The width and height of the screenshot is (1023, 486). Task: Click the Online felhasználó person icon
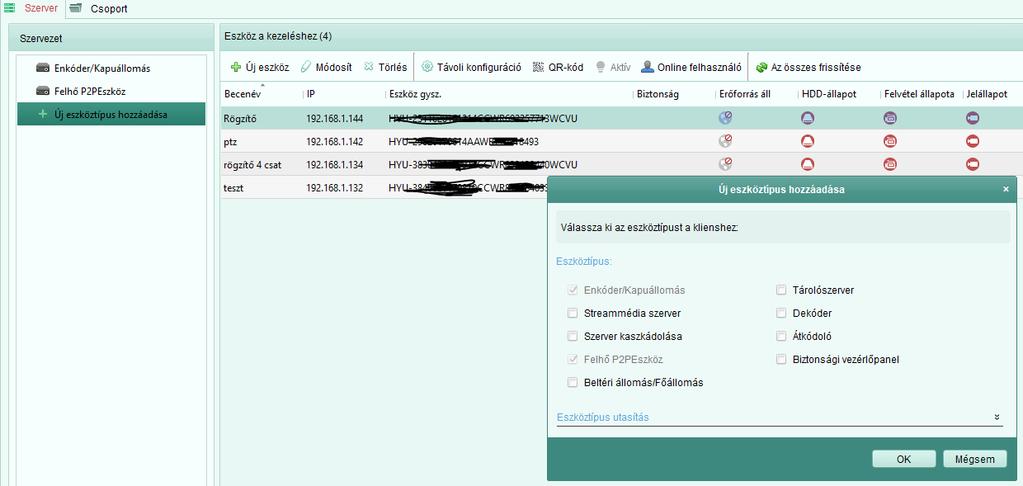pyautogui.click(x=647, y=67)
